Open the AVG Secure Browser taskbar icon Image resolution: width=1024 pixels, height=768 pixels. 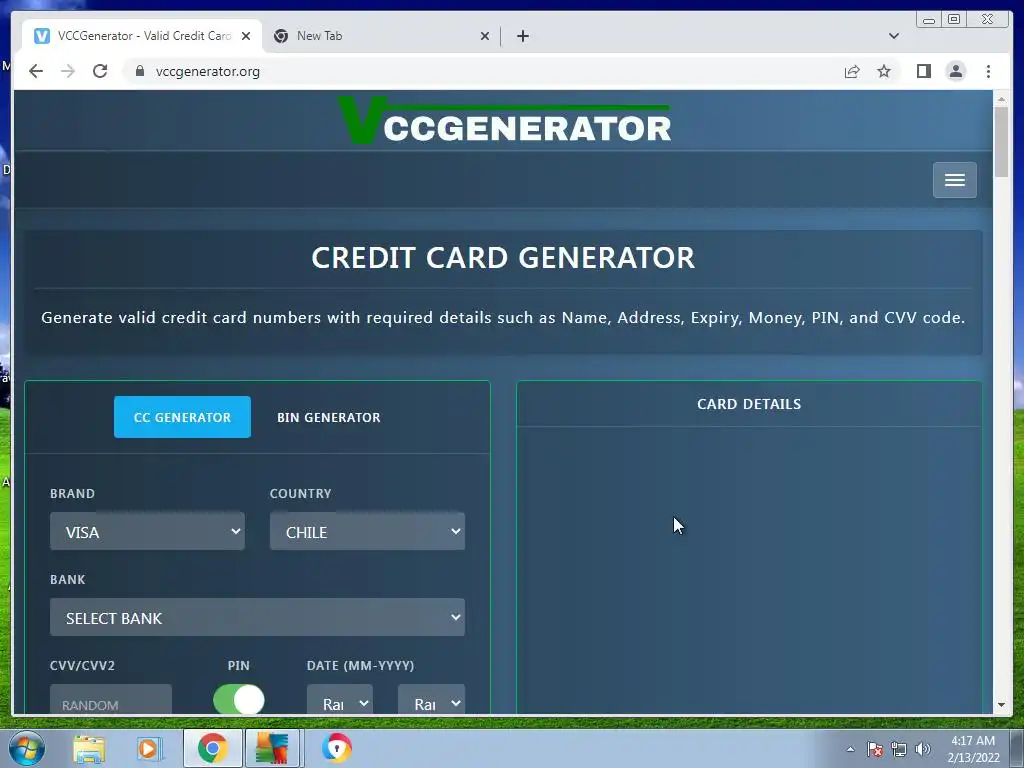[336, 748]
